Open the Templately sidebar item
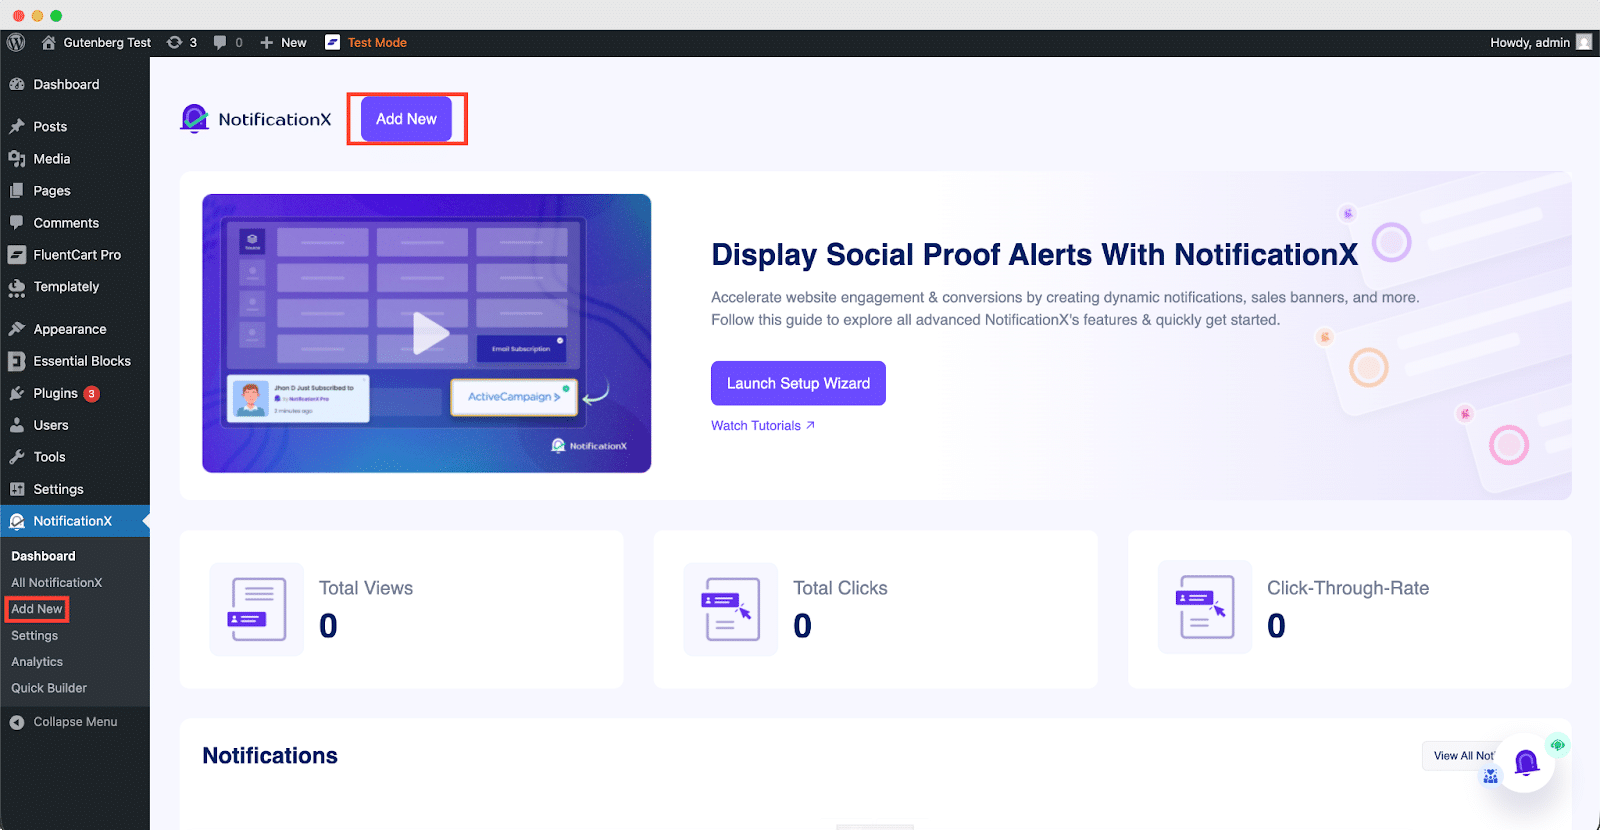 66,287
